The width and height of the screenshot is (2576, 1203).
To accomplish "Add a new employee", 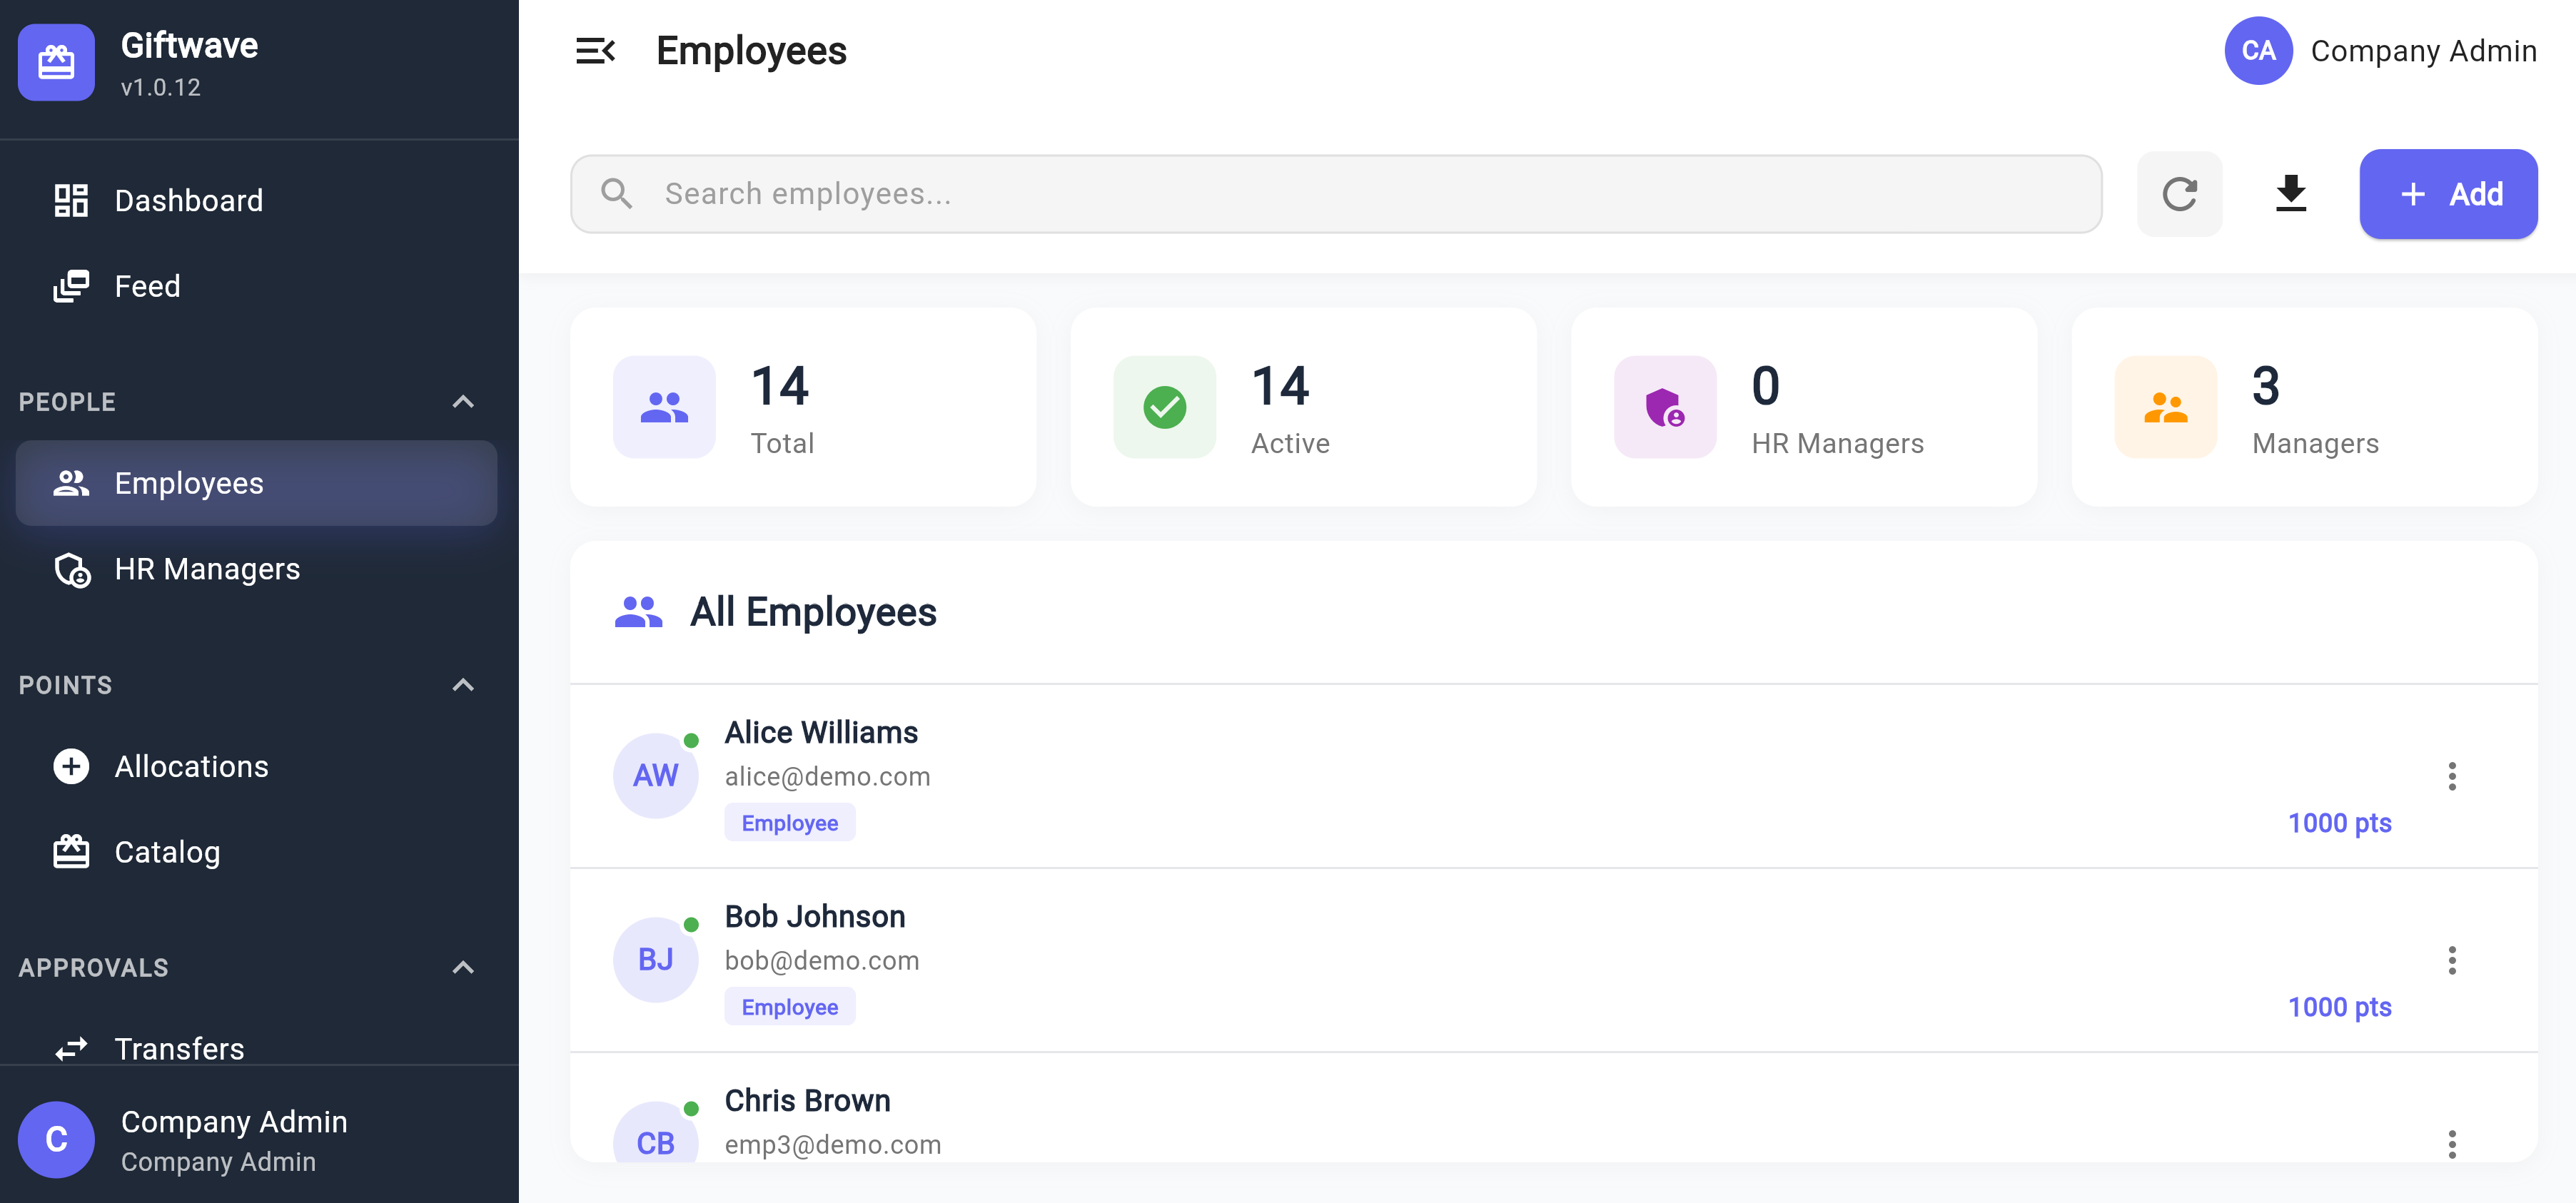I will (2448, 194).
